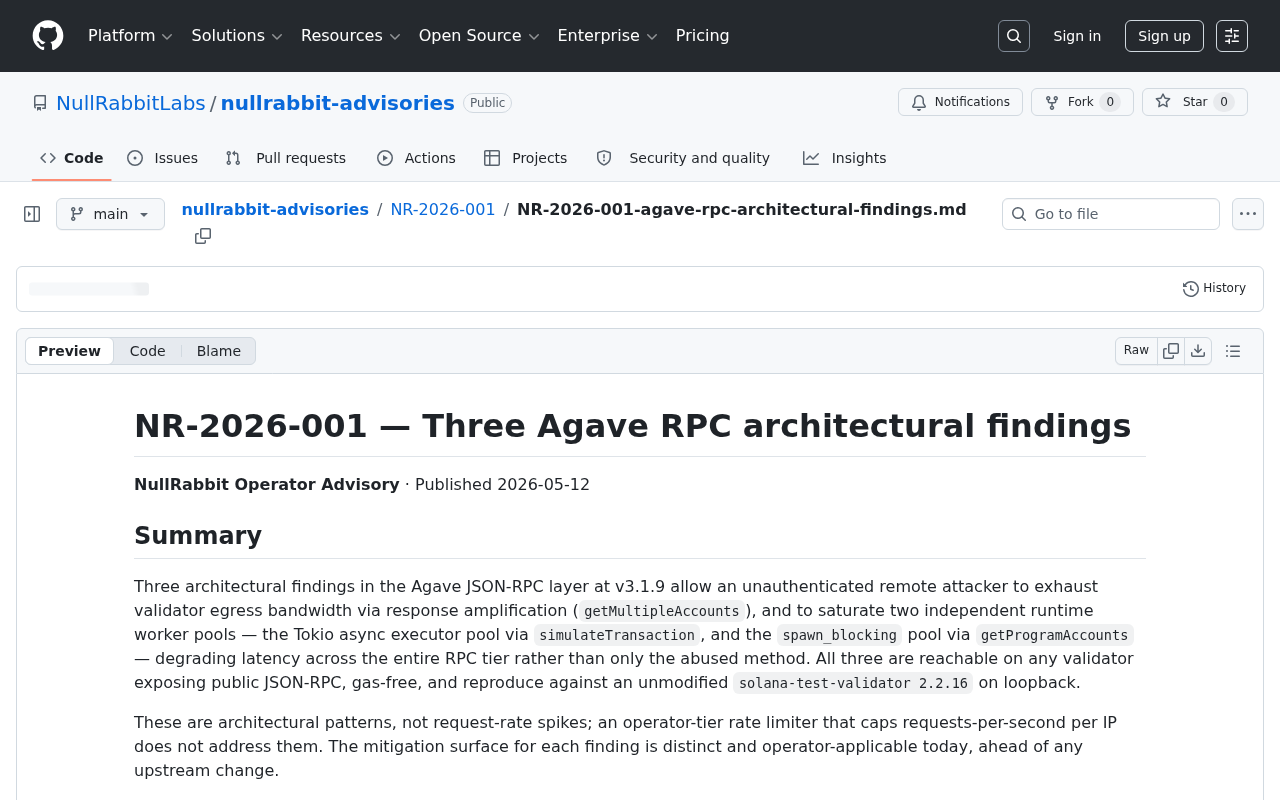Open the main branch selector

(x=110, y=214)
